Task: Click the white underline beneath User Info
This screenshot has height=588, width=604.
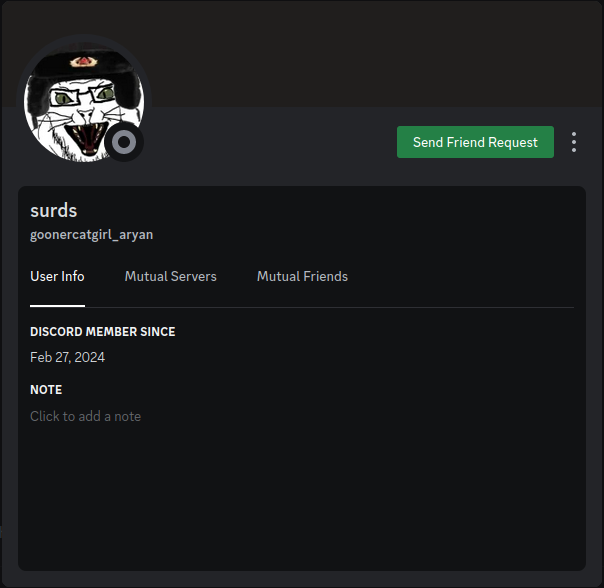Action: [57, 306]
